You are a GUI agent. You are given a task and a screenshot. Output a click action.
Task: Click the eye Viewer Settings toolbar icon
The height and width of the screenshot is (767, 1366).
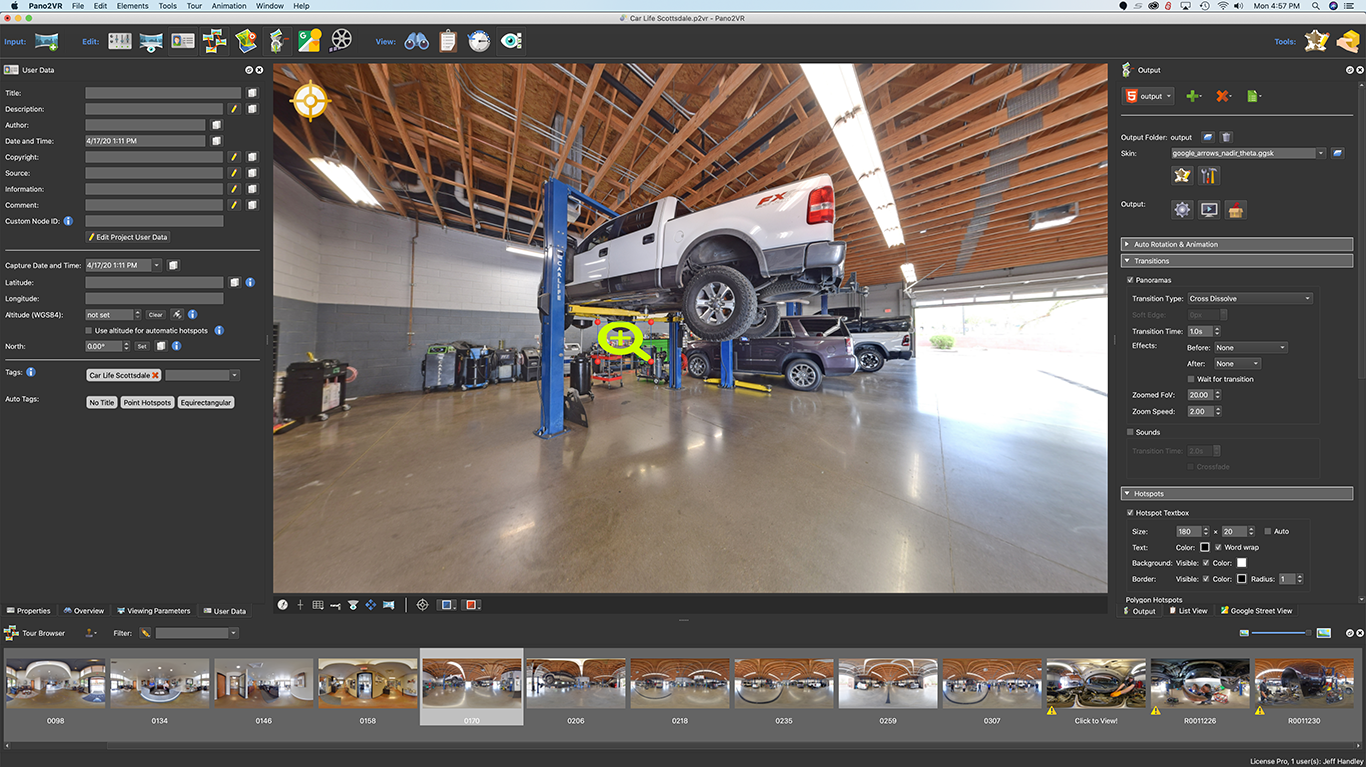(511, 41)
